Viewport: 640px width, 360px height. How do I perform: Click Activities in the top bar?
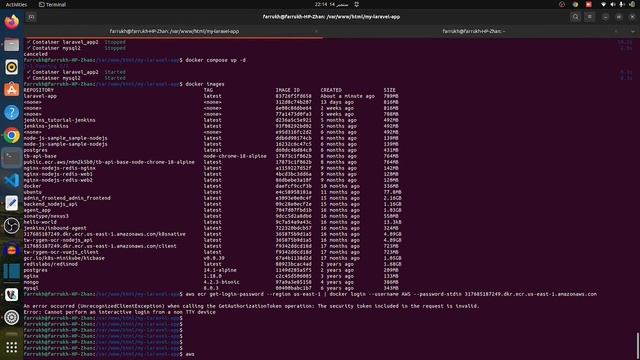[16, 4]
